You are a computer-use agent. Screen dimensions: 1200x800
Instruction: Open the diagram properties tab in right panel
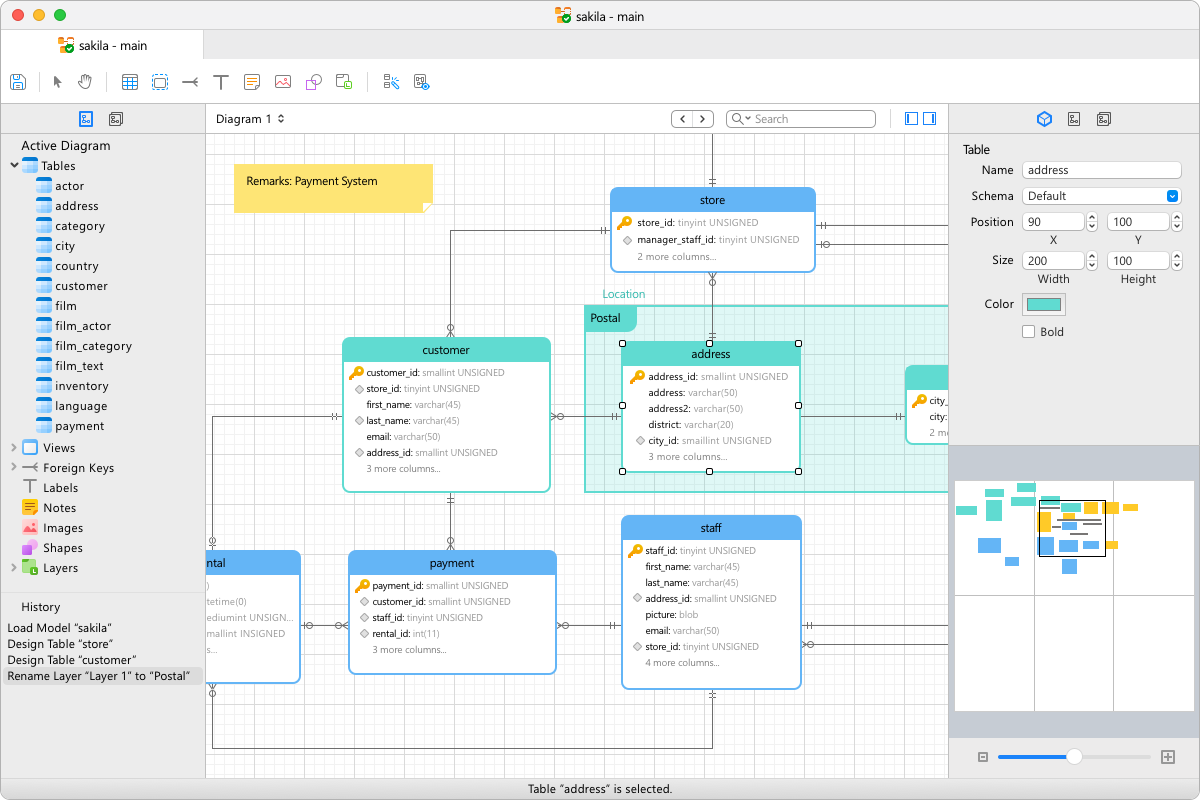1074,119
